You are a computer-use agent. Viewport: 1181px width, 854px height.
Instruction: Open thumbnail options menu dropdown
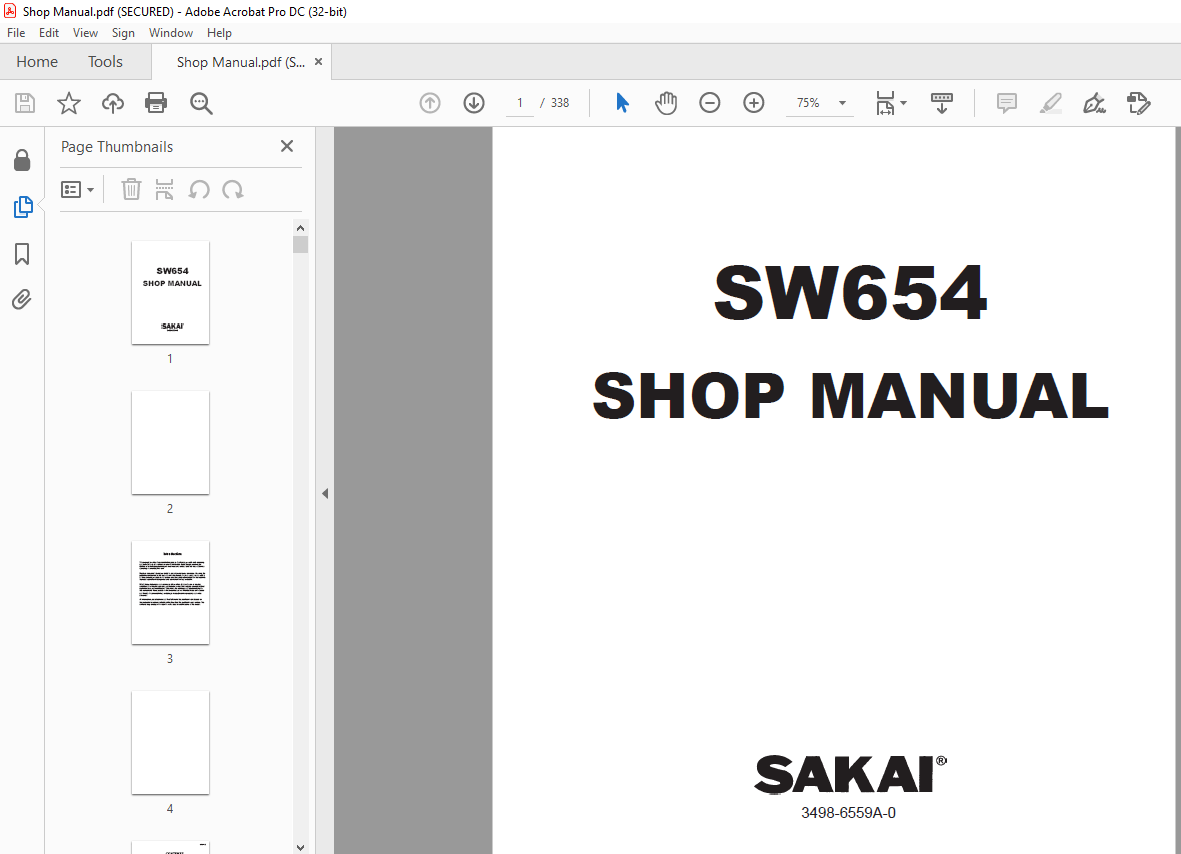point(78,190)
